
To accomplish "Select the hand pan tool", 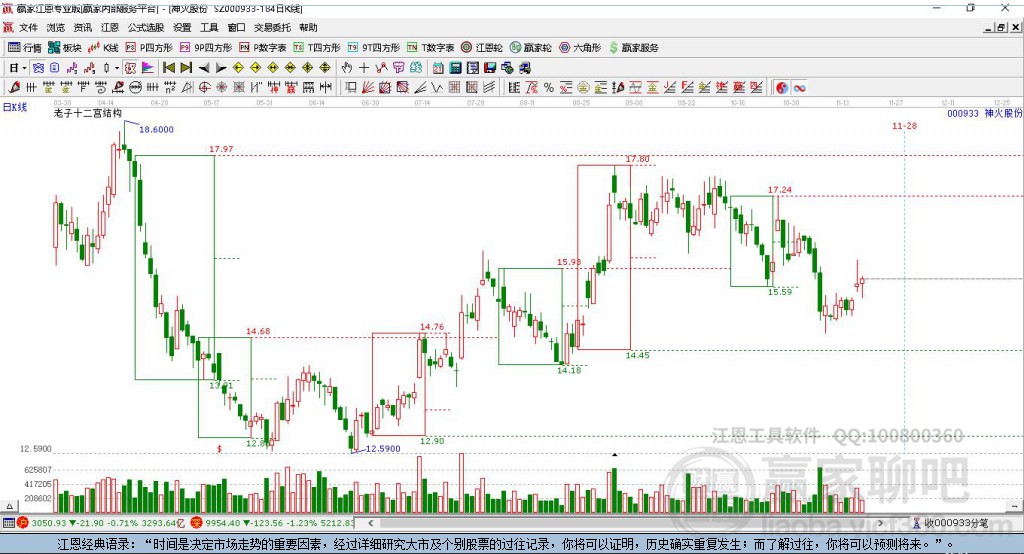I will (x=347, y=68).
